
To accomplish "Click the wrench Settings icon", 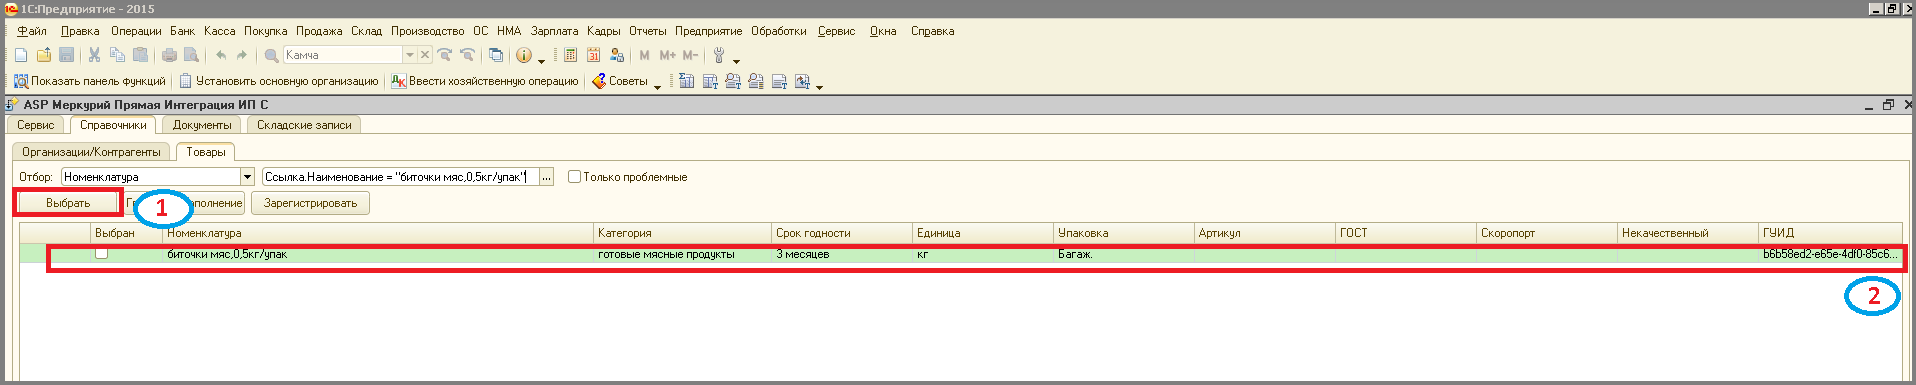I will 718,55.
